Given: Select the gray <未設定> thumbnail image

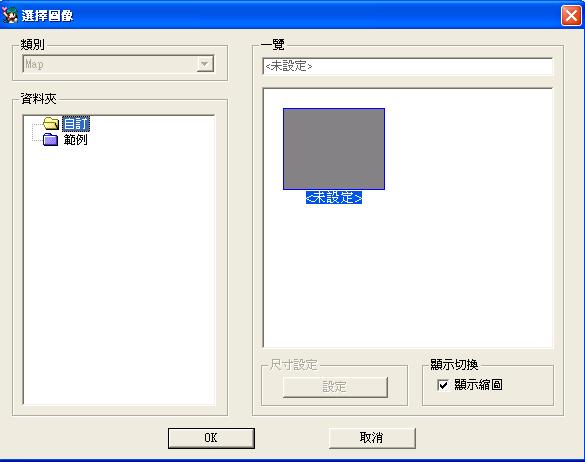Looking at the screenshot, I should [334, 149].
